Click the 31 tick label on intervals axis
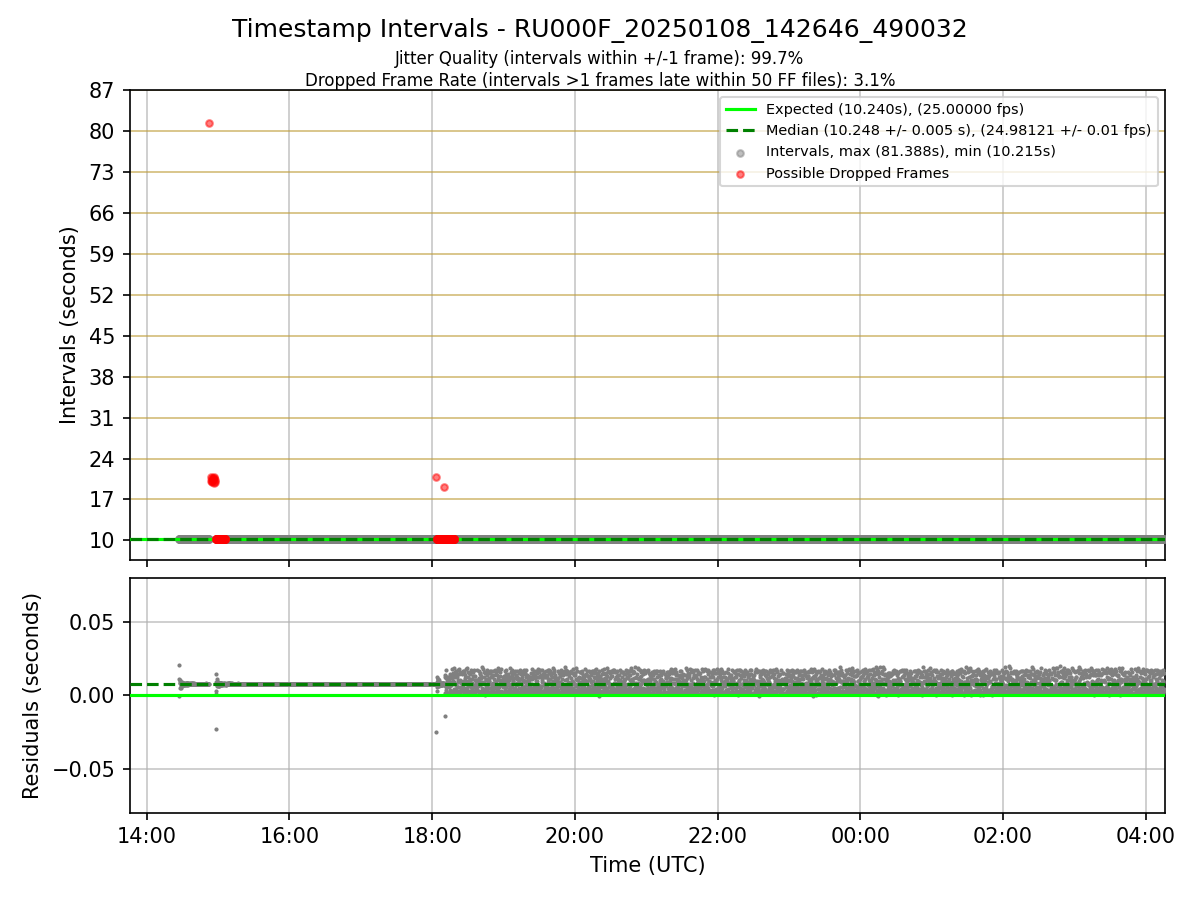1200x900 pixels. (103, 418)
